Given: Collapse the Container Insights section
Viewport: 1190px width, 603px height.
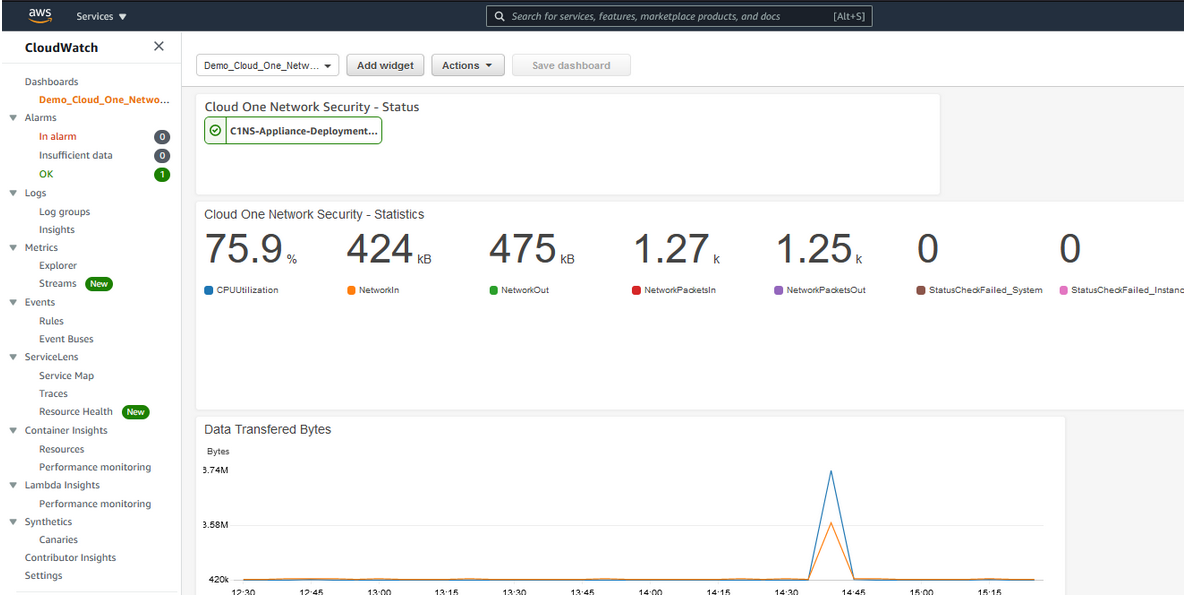Looking at the screenshot, I should [x=13, y=430].
